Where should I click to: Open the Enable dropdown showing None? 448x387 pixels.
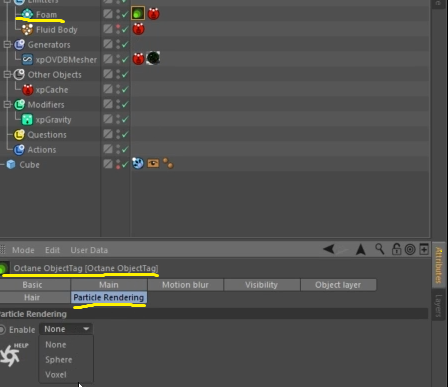tap(66, 329)
